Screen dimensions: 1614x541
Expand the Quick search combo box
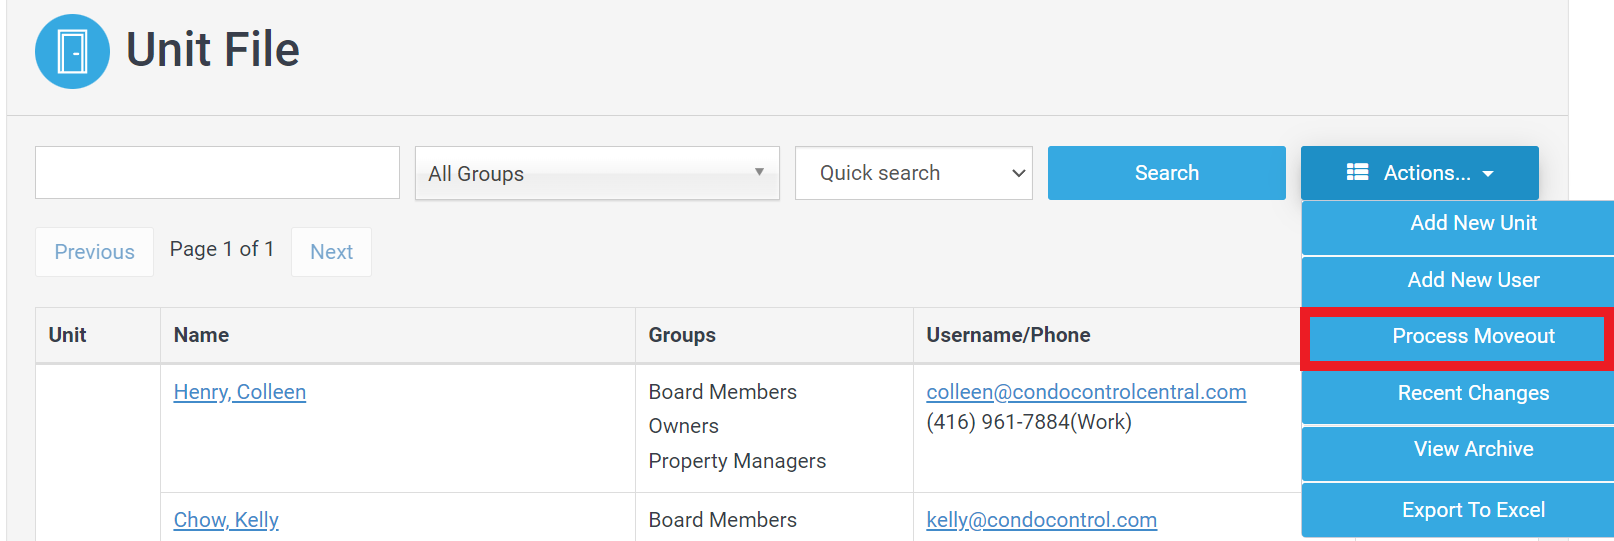pyautogui.click(x=913, y=173)
